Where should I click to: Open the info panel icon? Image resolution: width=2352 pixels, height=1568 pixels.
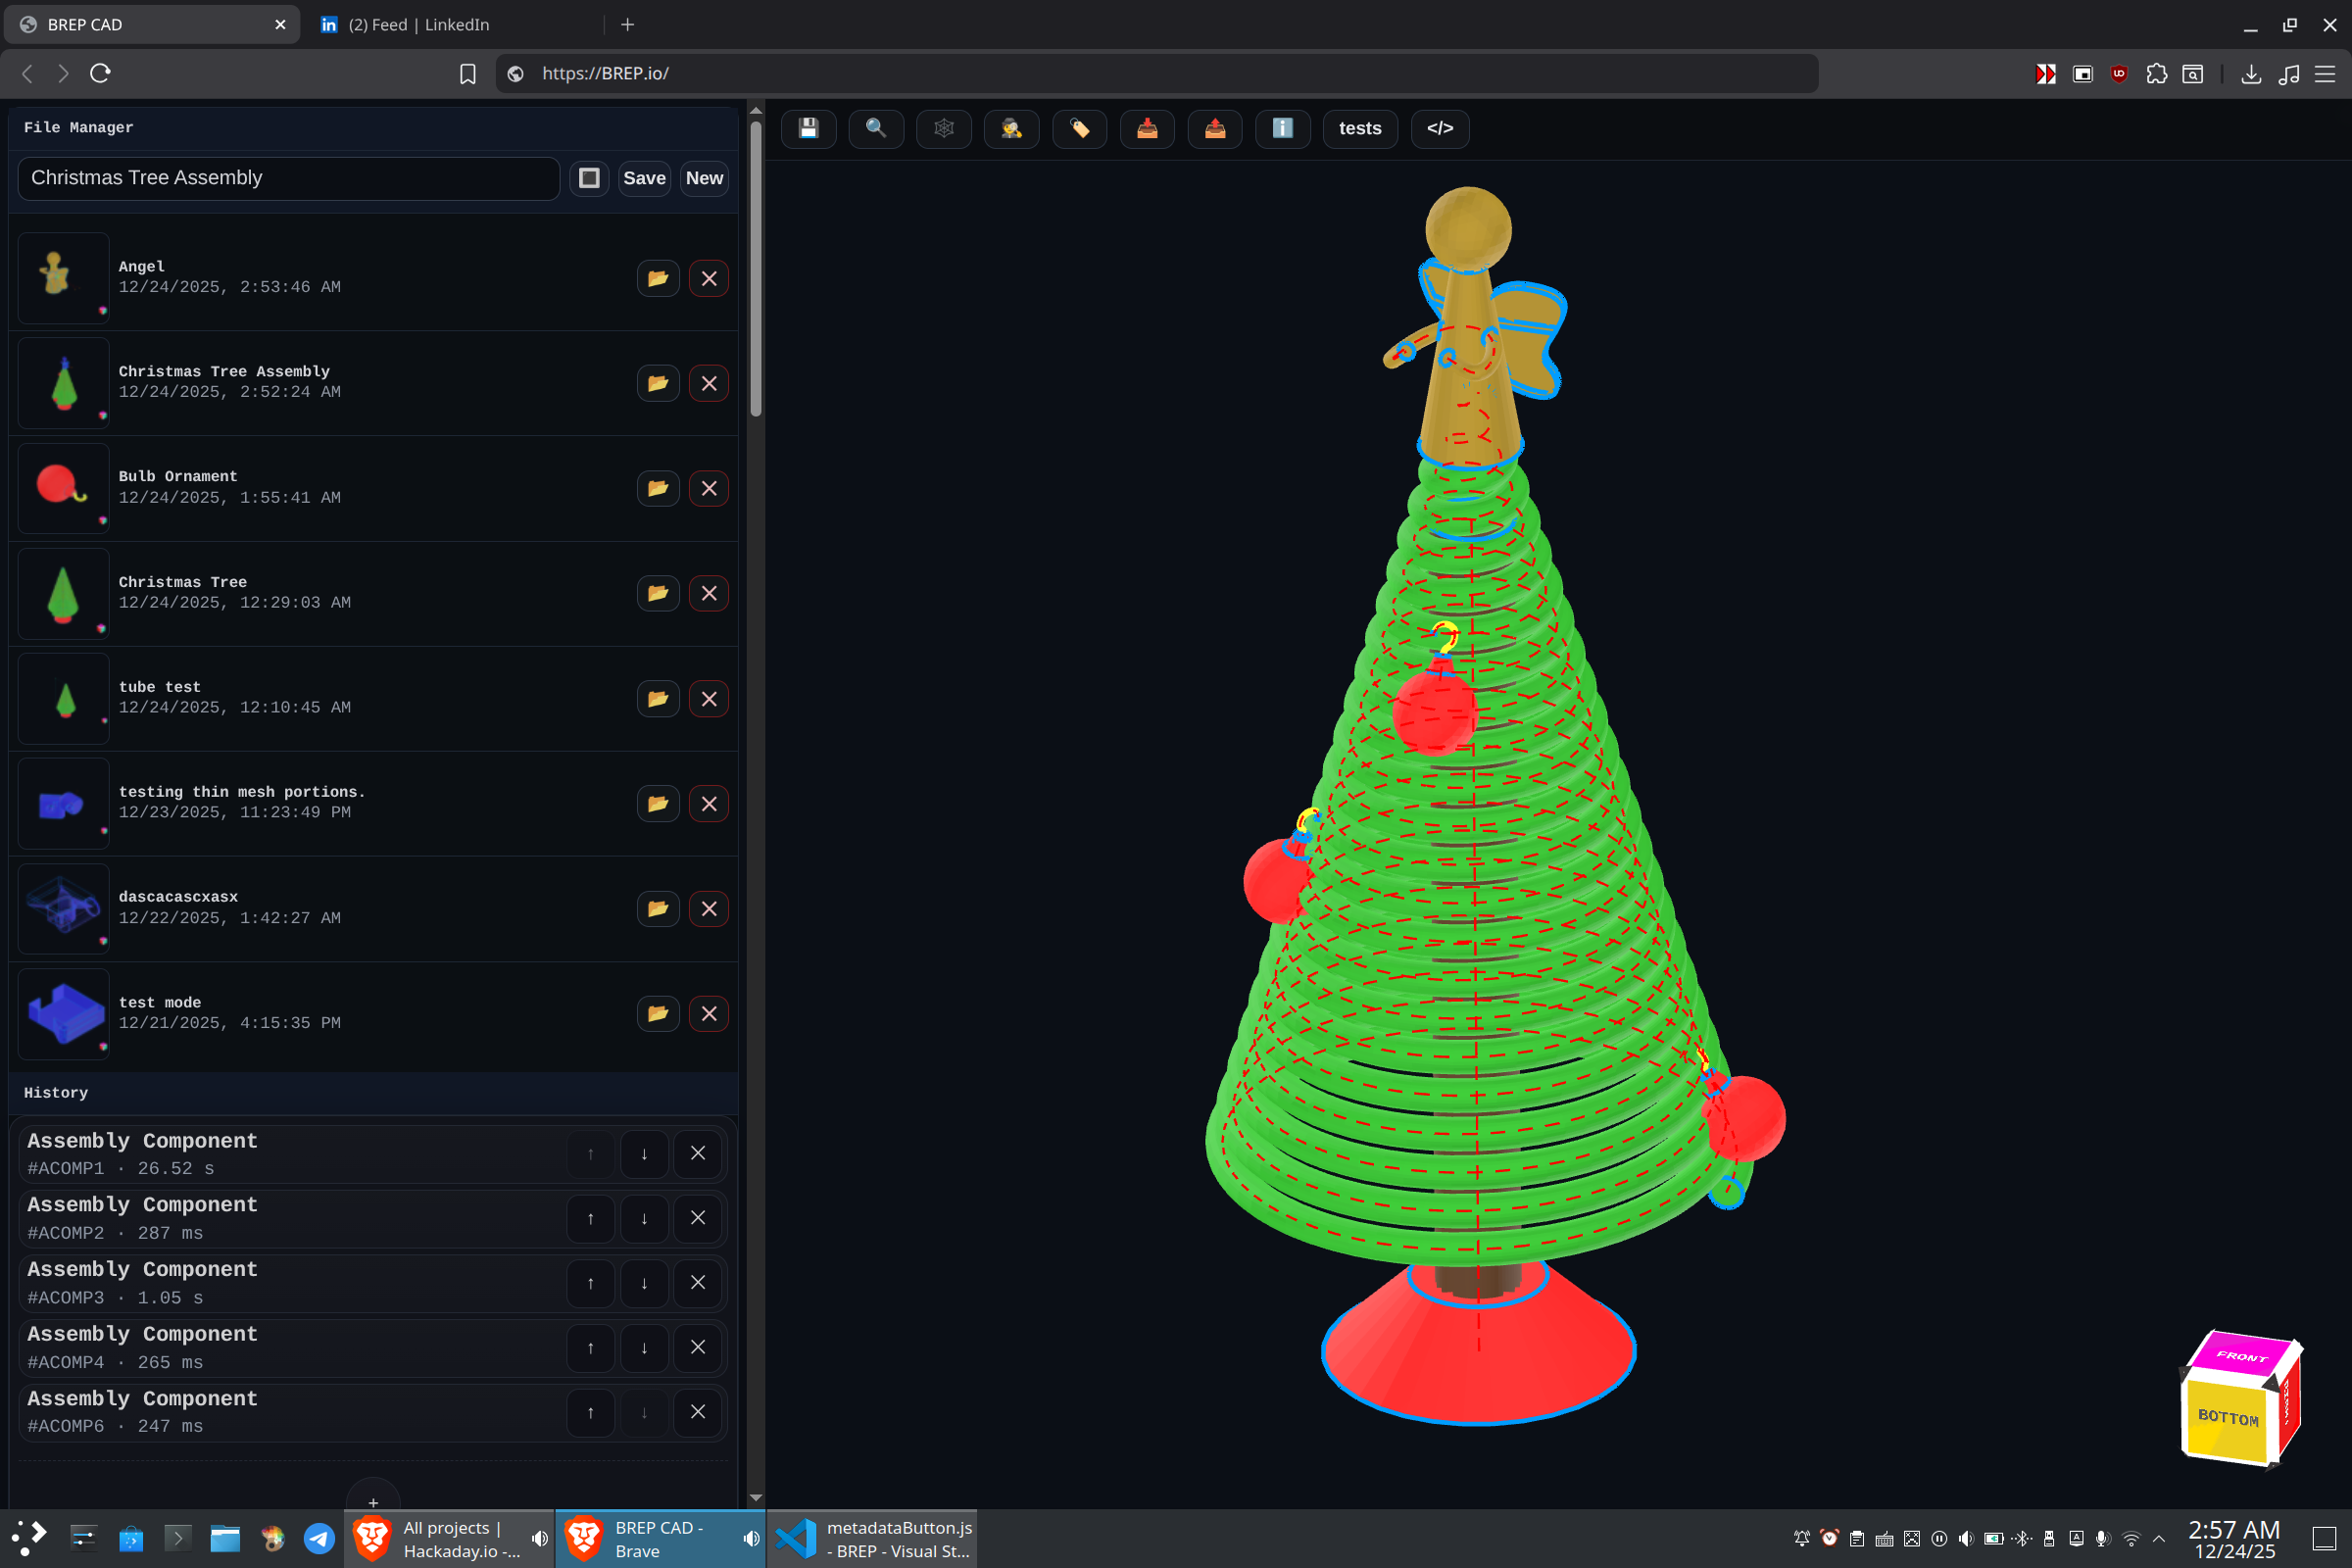point(1283,129)
